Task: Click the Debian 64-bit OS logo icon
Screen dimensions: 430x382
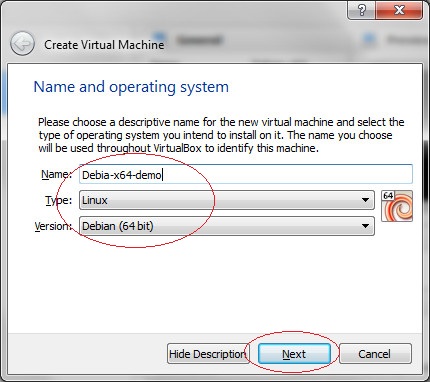Action: coord(397,206)
